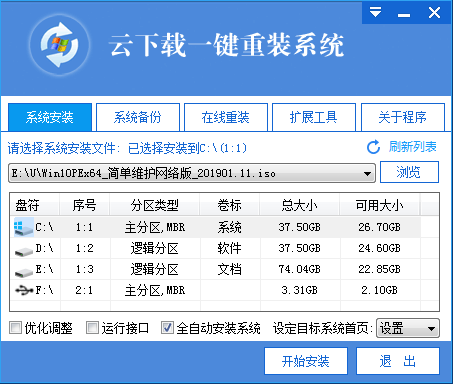Expand the ISO file path dropdown
The image size is (453, 384).
point(367,173)
